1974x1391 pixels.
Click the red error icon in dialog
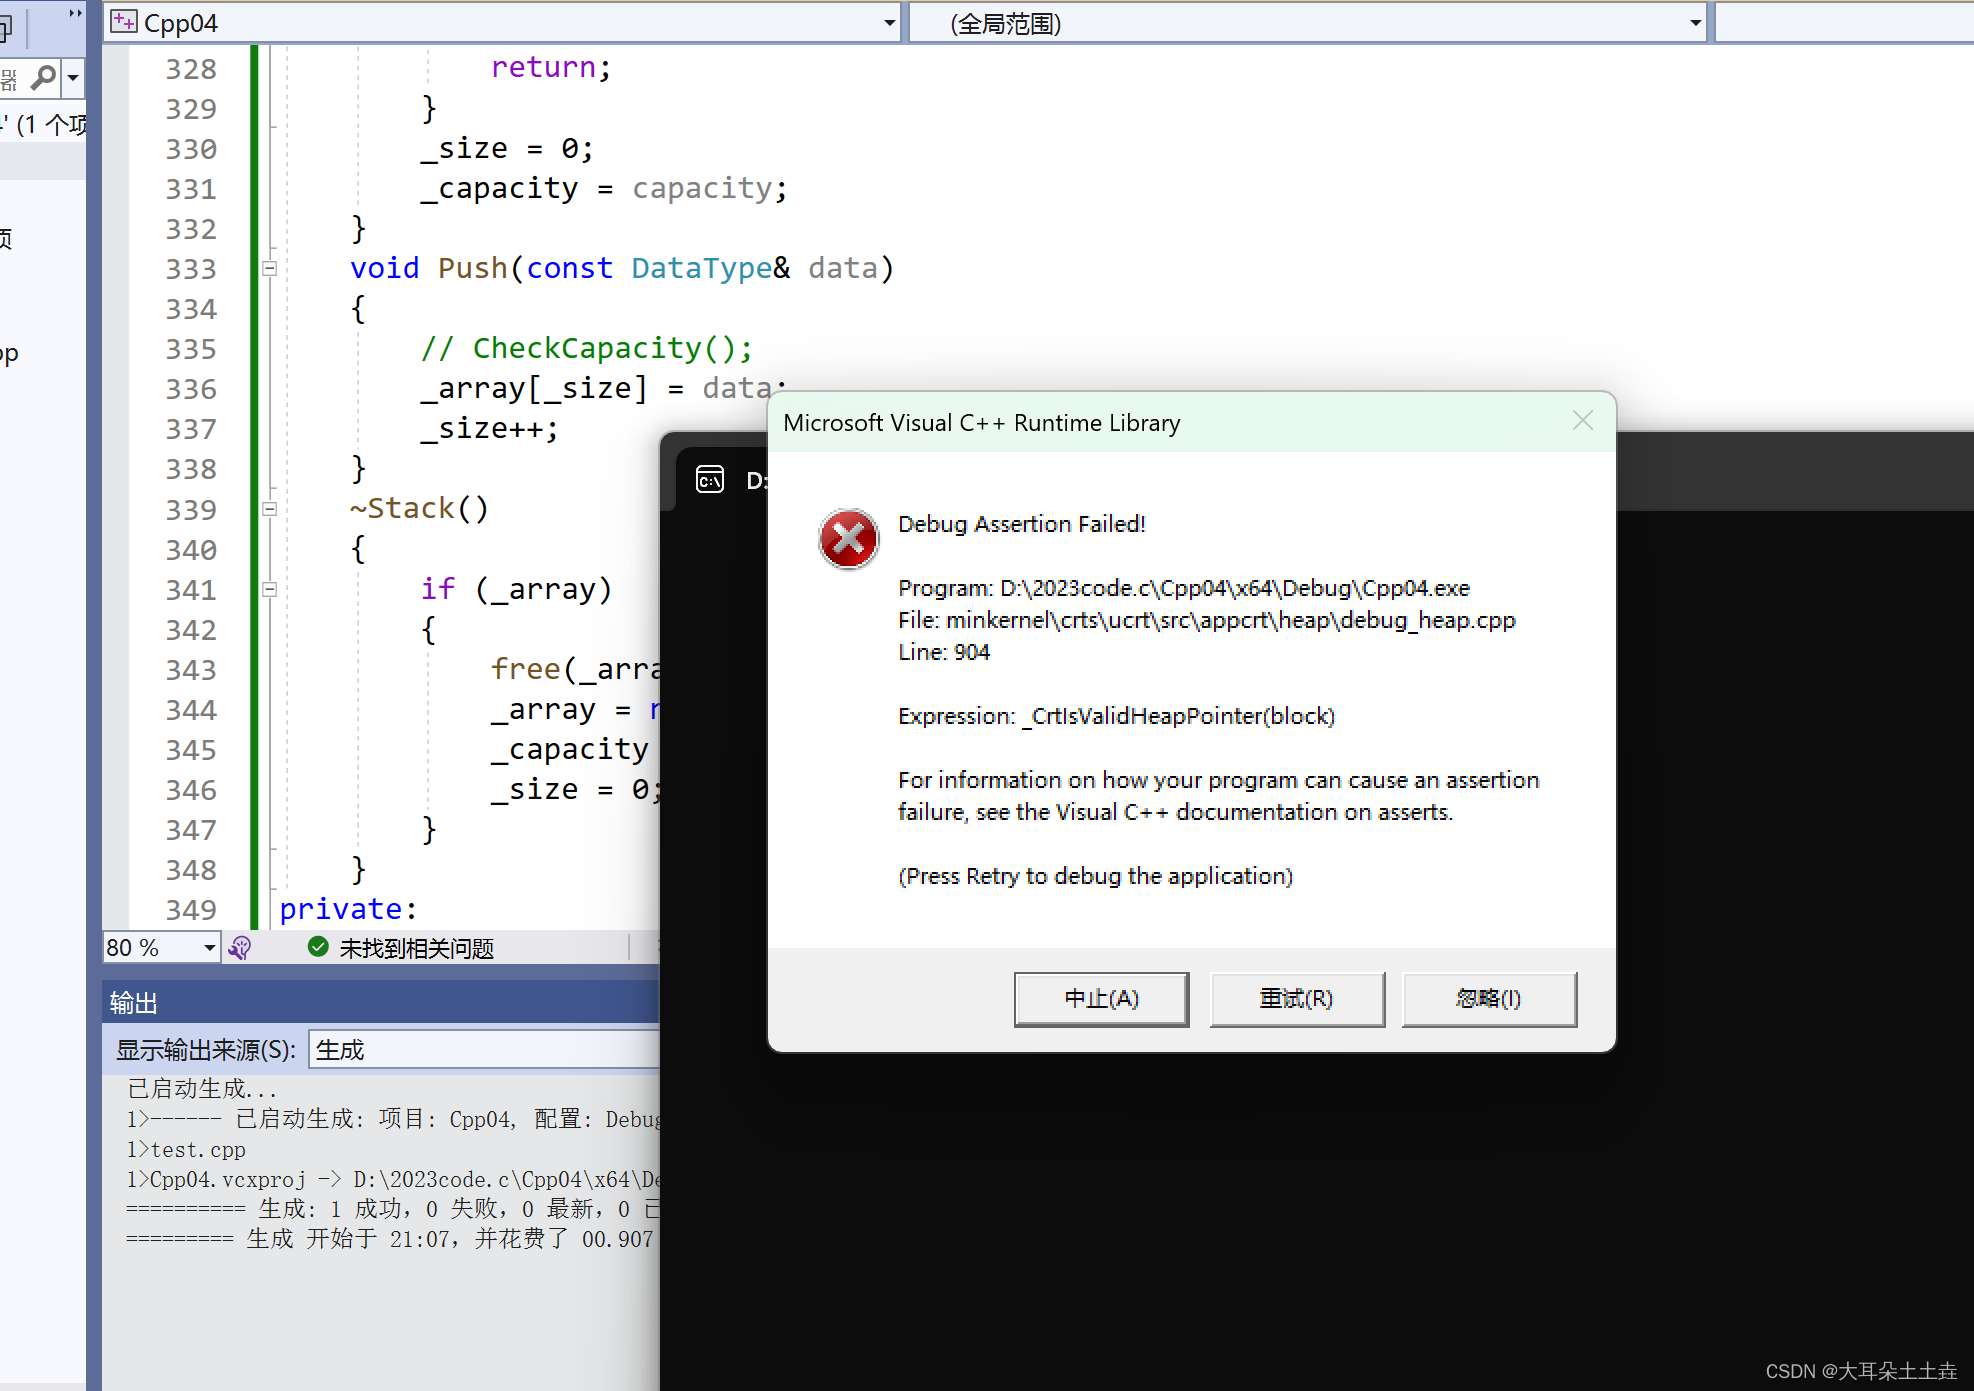(848, 539)
